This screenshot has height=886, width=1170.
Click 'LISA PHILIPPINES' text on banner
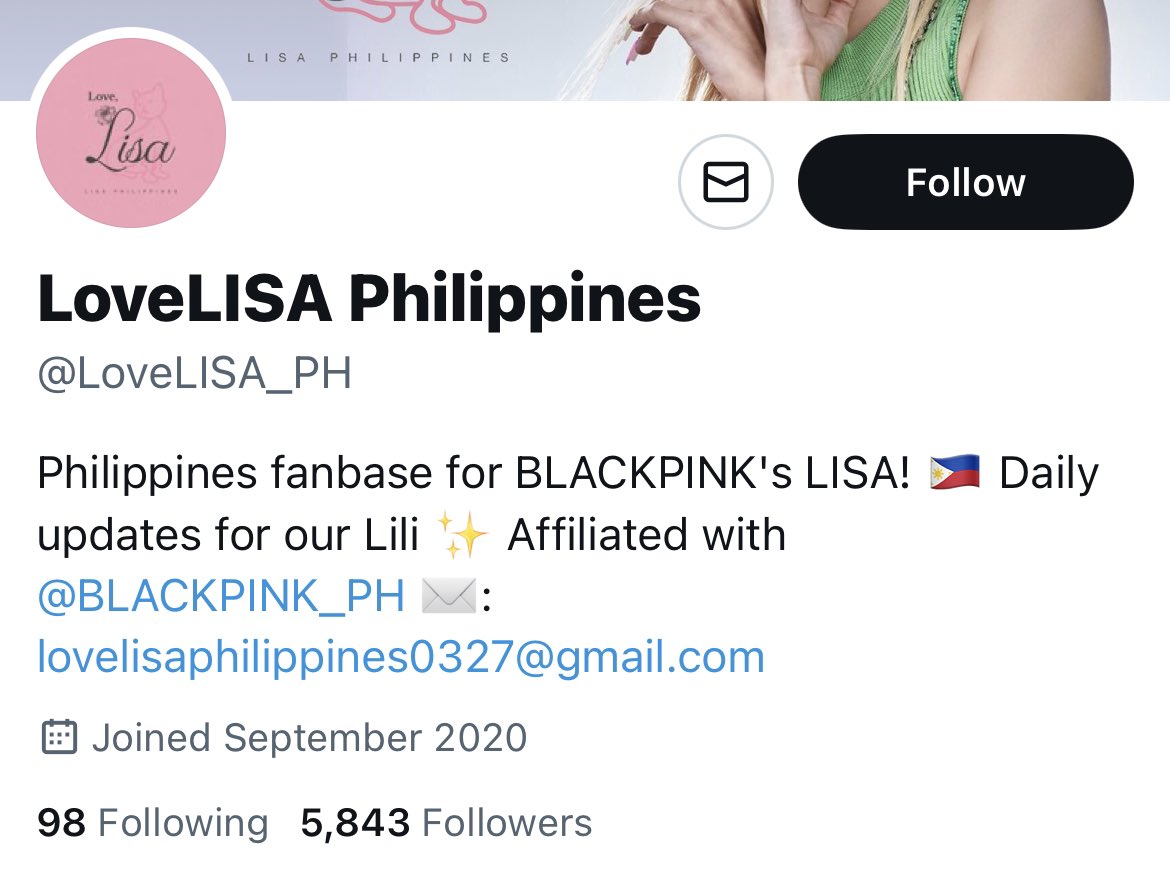(379, 57)
